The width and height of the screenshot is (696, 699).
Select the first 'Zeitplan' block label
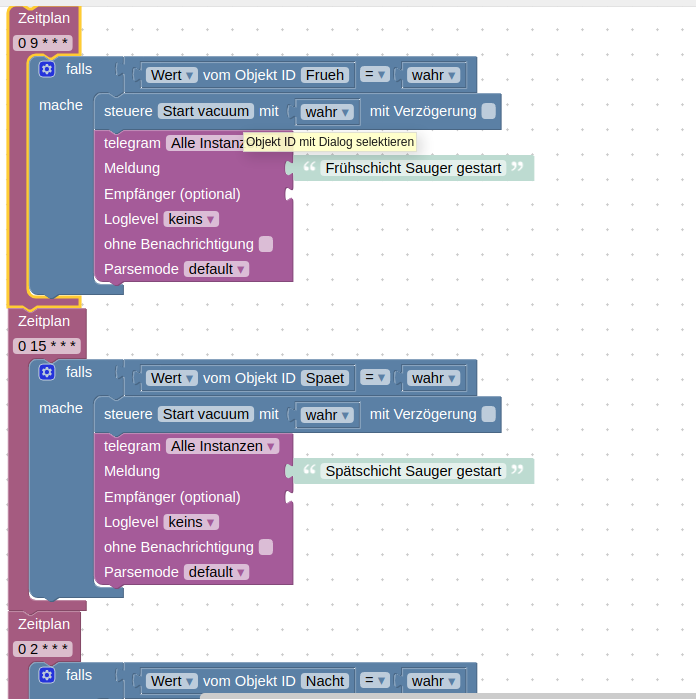(44, 18)
